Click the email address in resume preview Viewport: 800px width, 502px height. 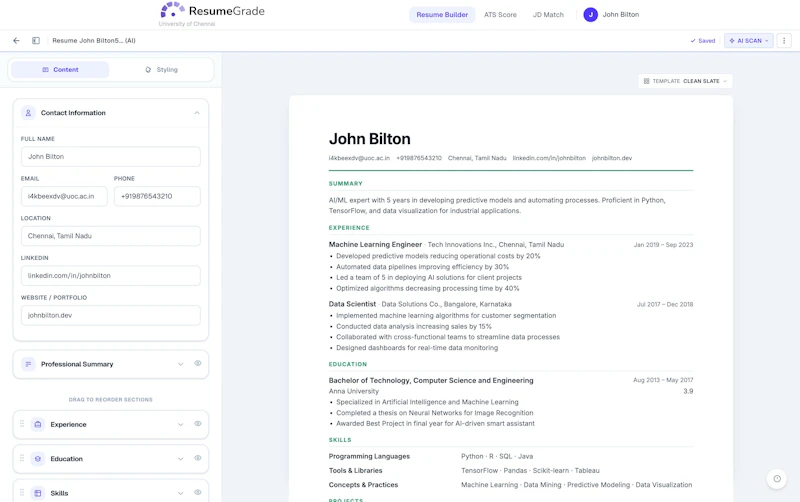[359, 158]
